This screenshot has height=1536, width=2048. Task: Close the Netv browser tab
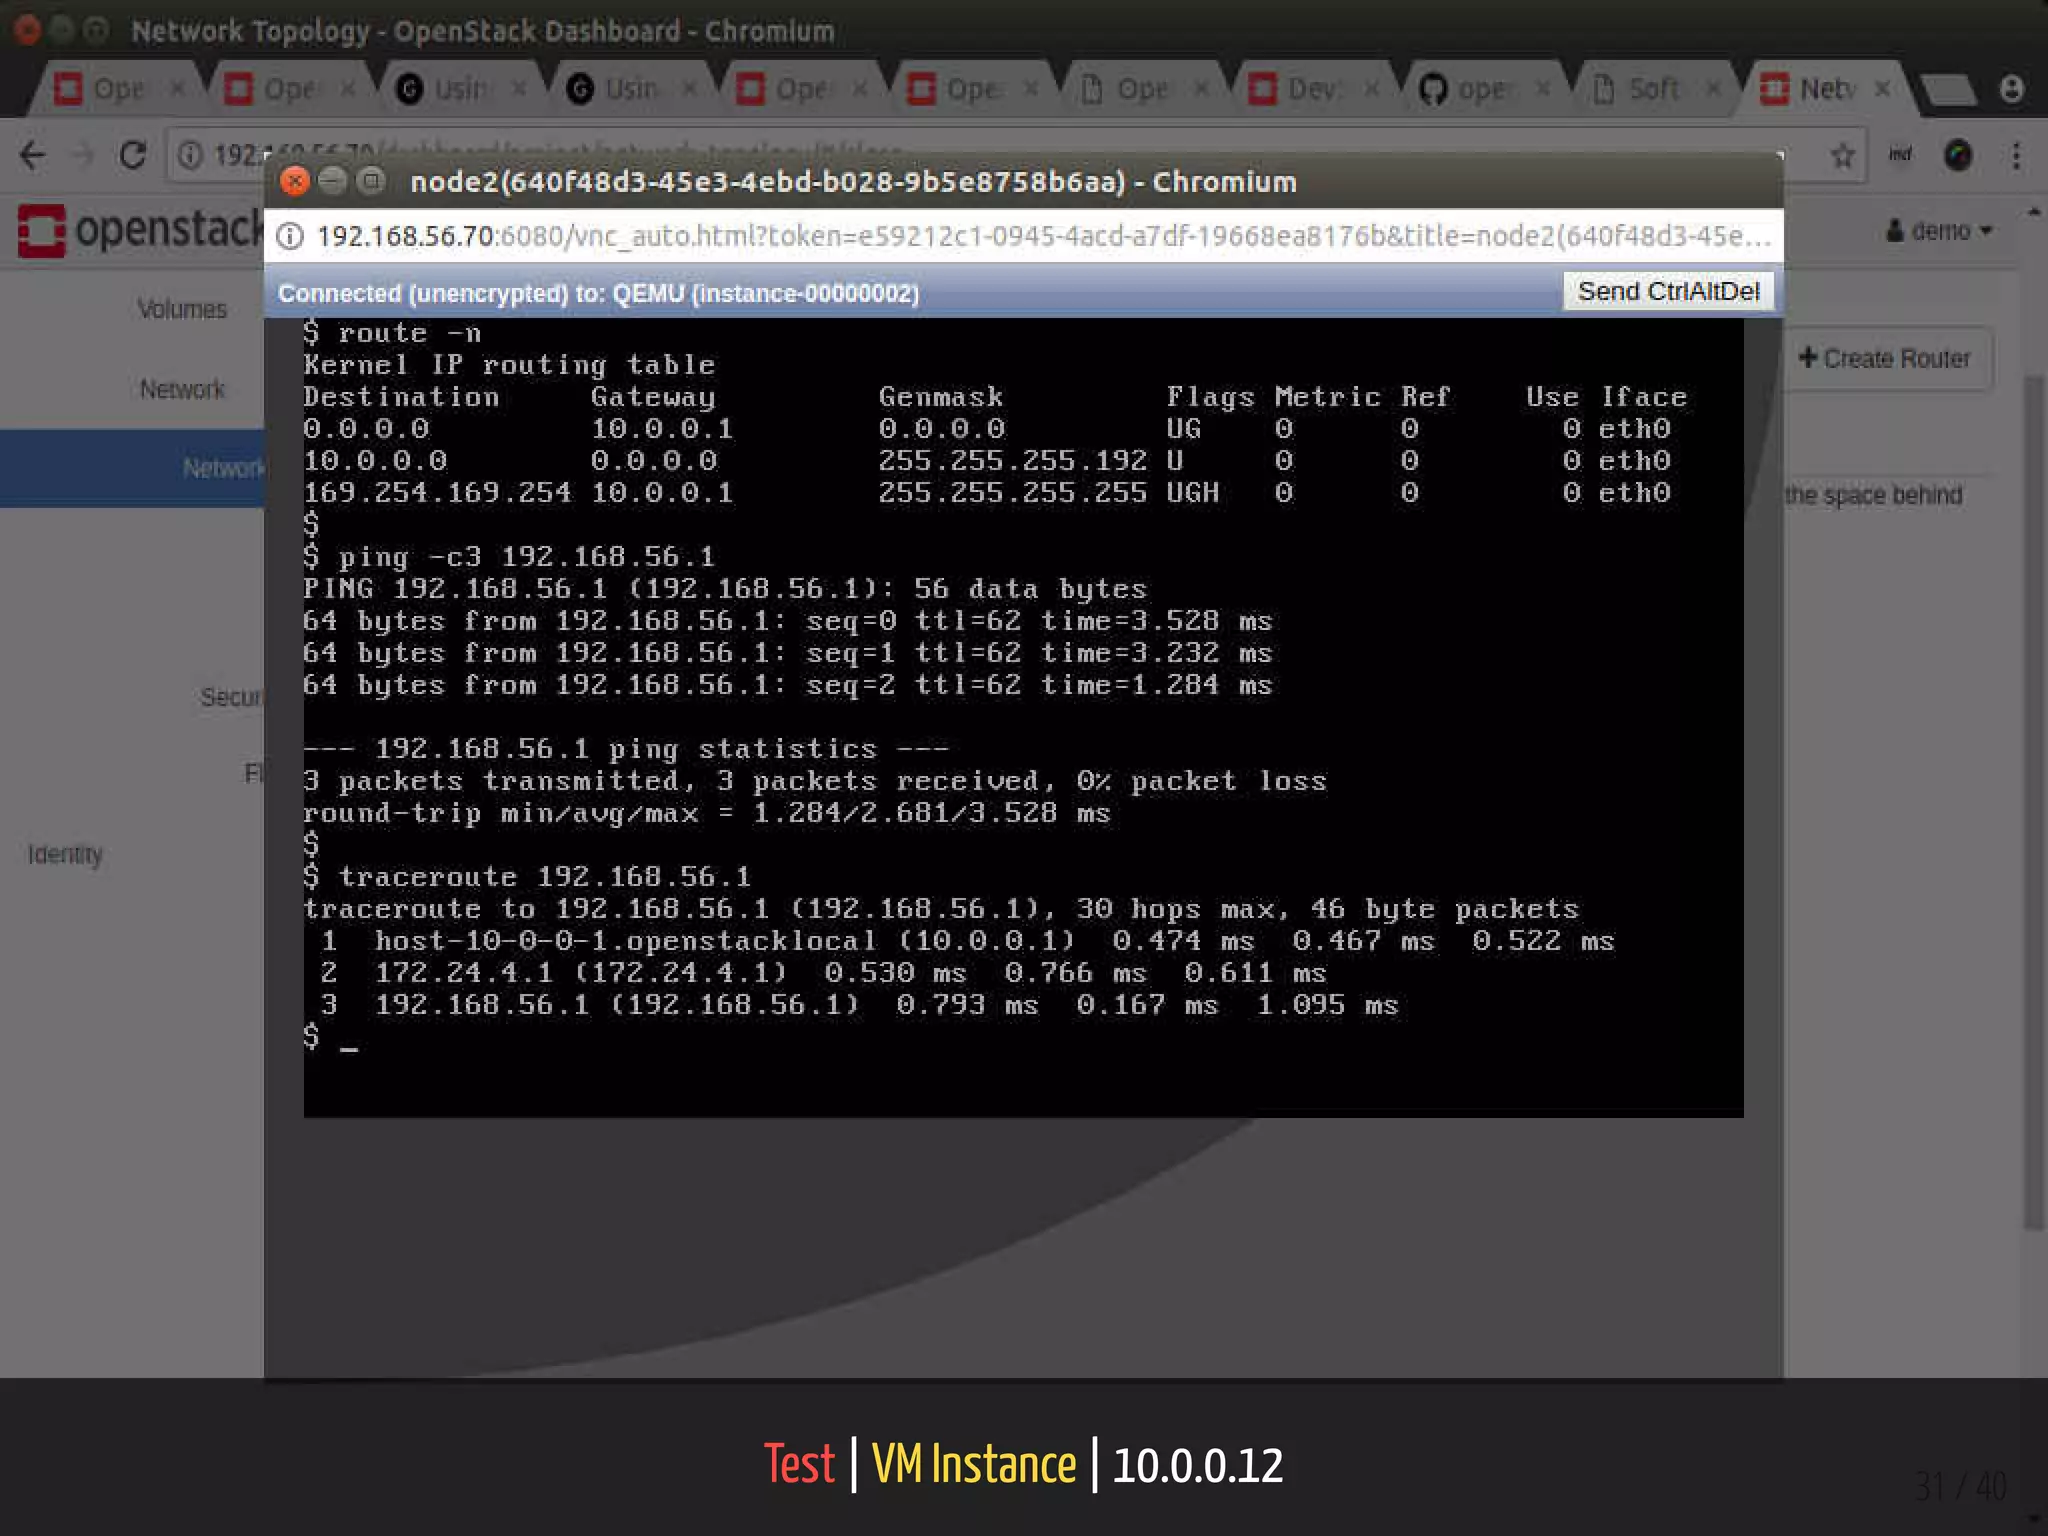pos(1882,89)
